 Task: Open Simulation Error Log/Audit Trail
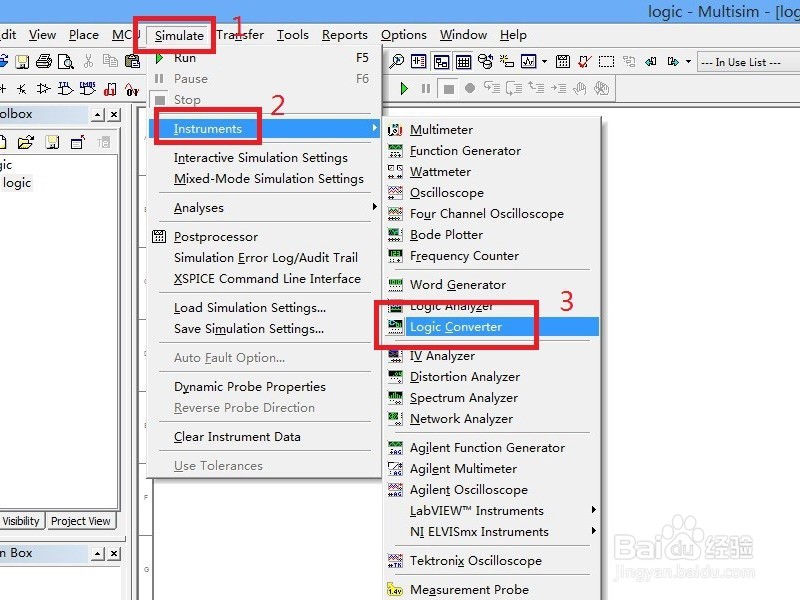tap(265, 258)
